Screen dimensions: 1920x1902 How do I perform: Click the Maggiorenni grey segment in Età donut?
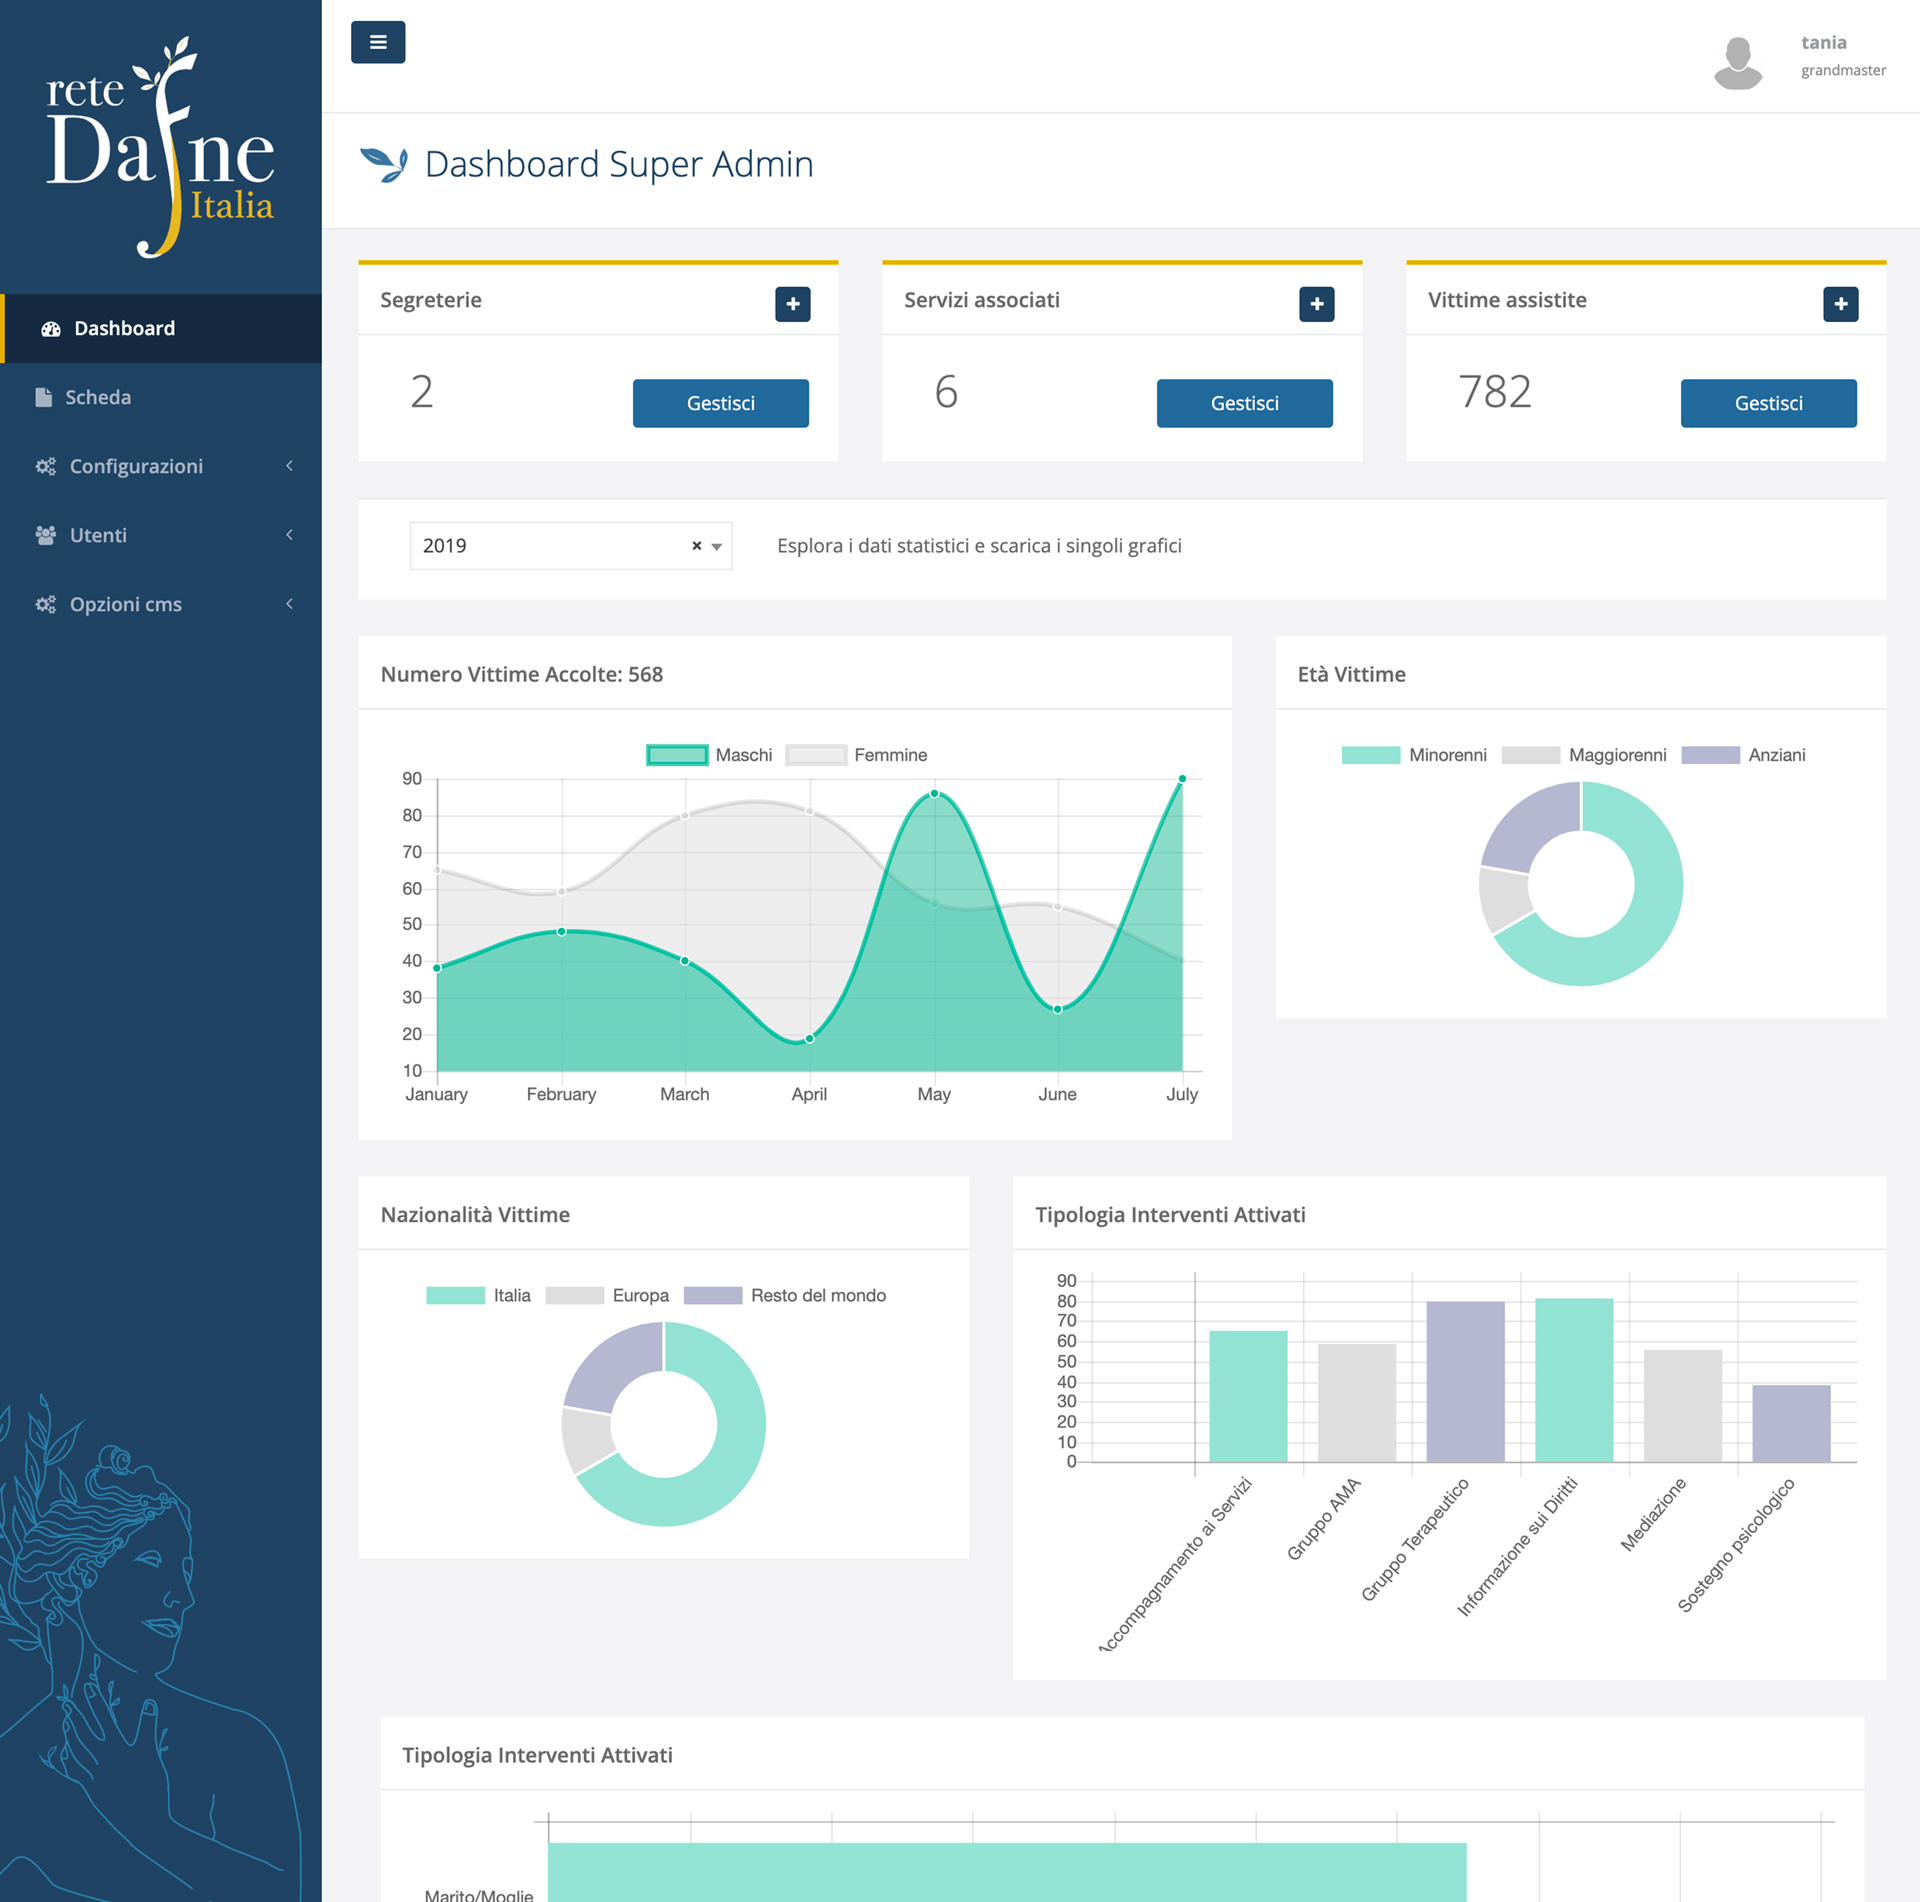tap(1505, 900)
